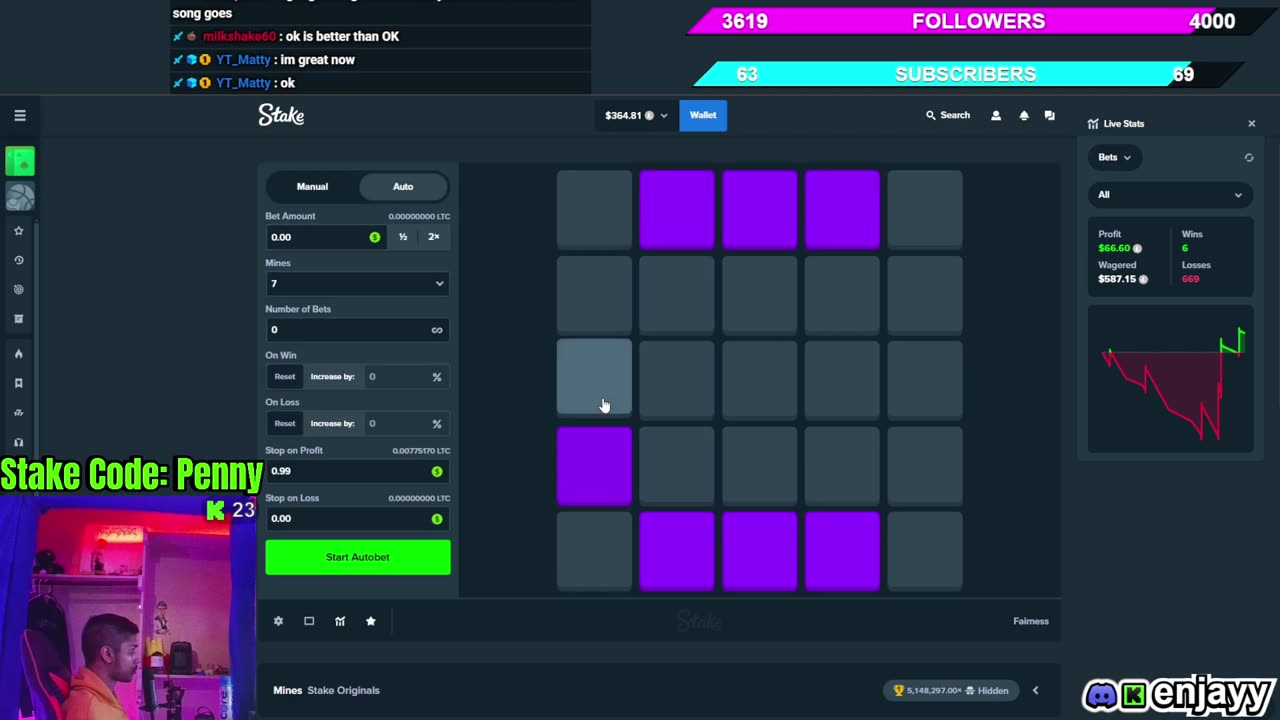Click coin icon in Stop on Profit field
The height and width of the screenshot is (720, 1280).
[437, 471]
